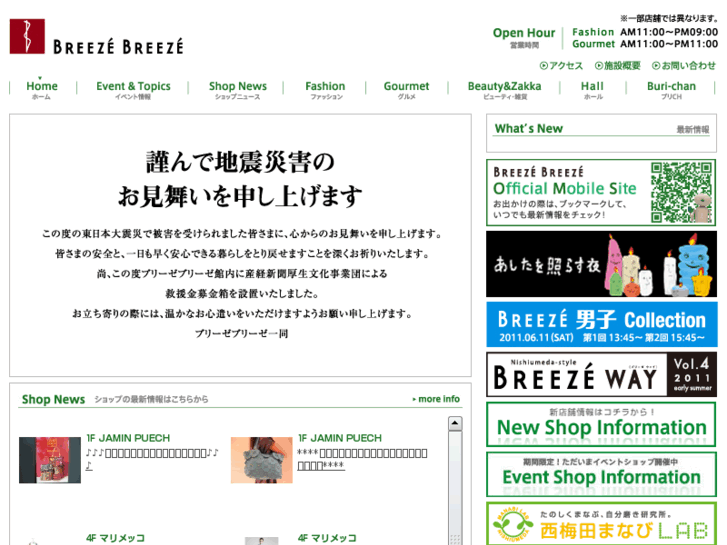Click the Shop News section heading
The height and width of the screenshot is (545, 727).
53,399
